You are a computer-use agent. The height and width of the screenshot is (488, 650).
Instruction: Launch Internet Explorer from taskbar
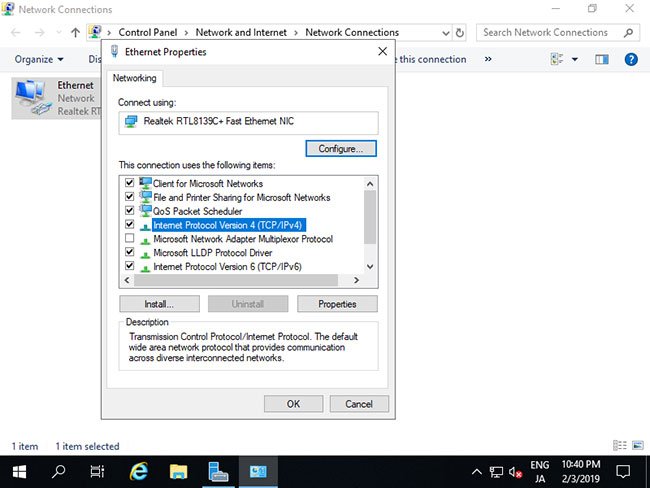point(138,472)
